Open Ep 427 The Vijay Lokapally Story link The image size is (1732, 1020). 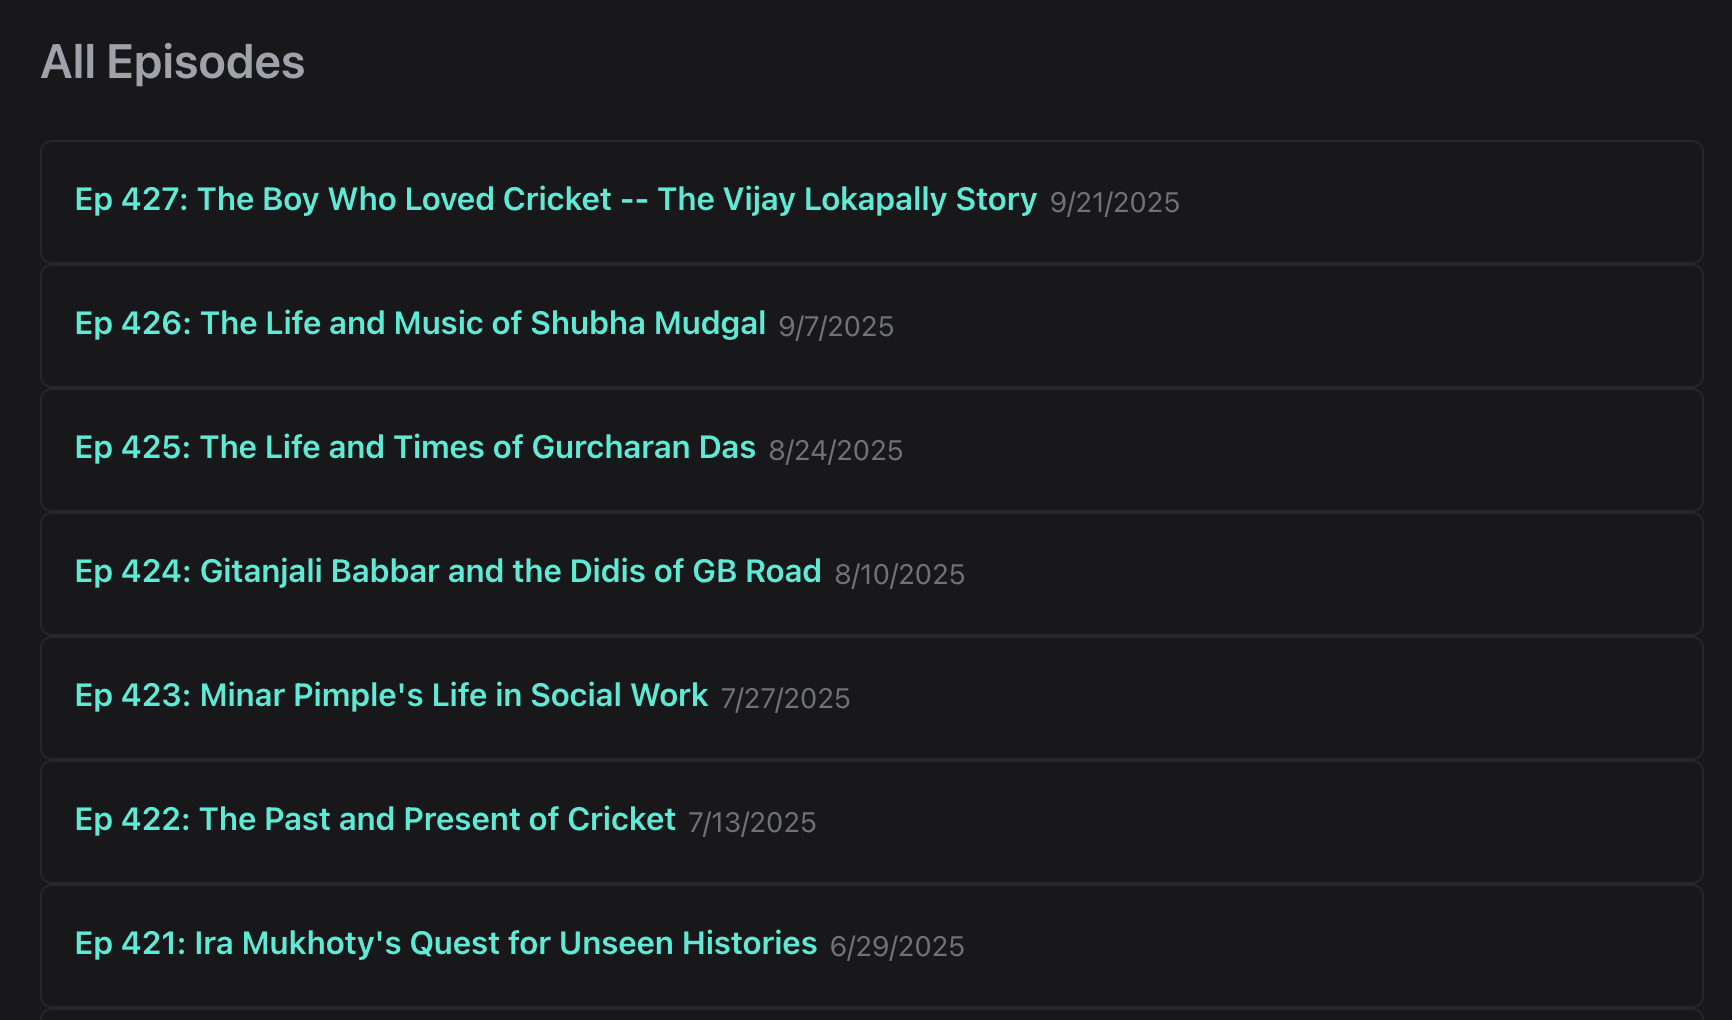coord(555,200)
